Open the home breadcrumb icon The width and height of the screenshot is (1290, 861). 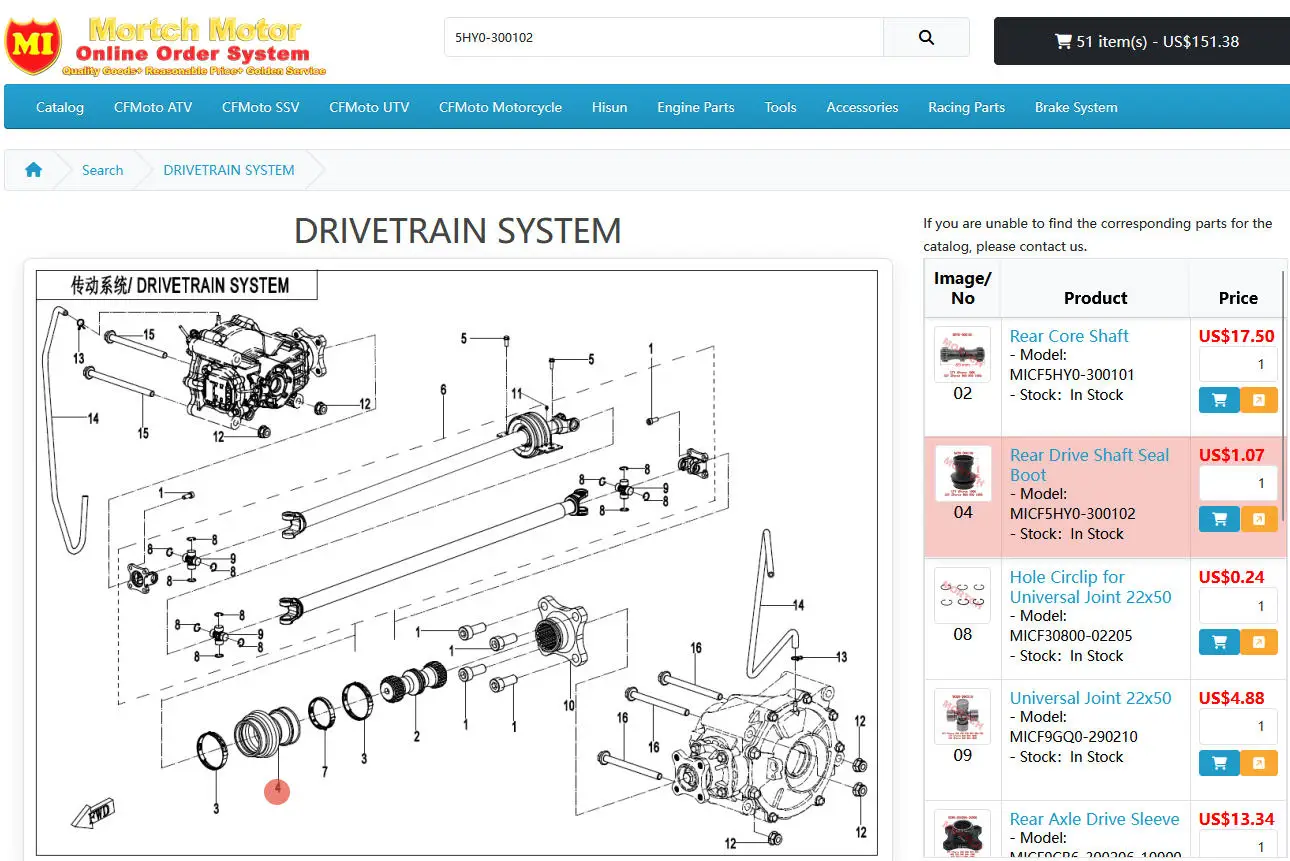(x=34, y=170)
